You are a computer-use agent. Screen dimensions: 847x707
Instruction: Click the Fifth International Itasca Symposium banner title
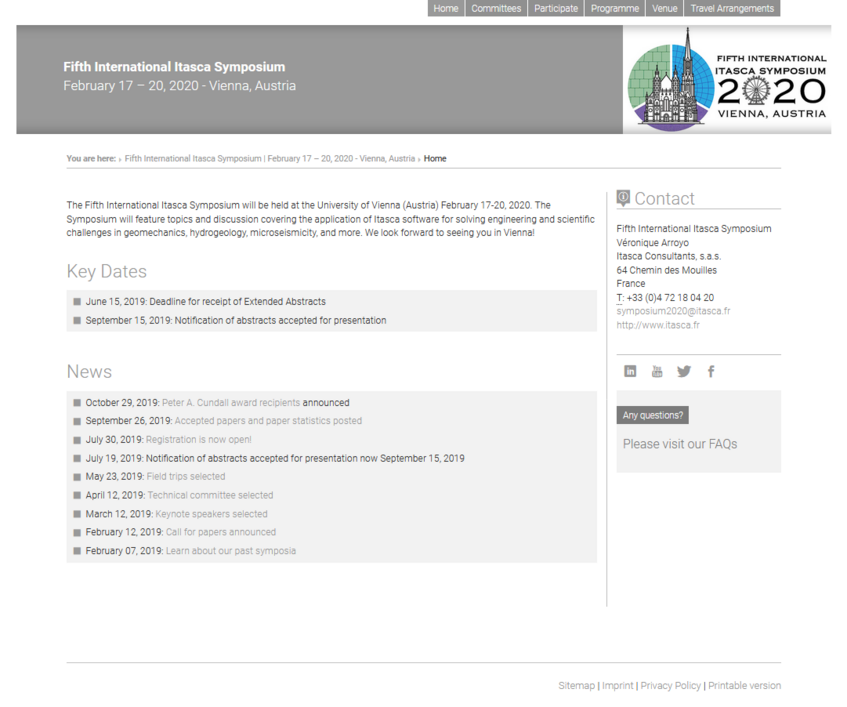tap(174, 67)
